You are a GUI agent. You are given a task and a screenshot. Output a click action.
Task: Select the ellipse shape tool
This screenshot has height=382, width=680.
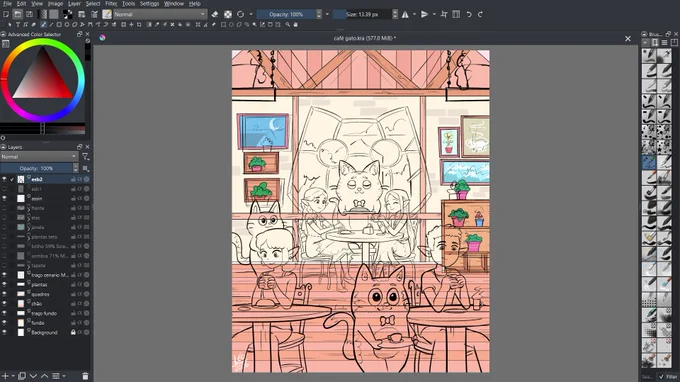[67, 25]
